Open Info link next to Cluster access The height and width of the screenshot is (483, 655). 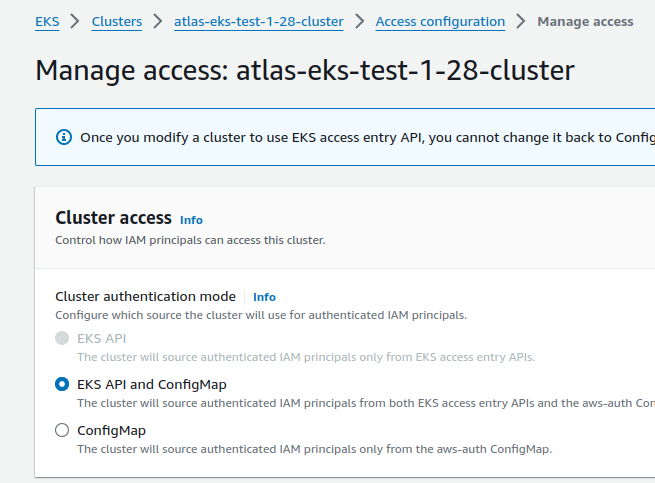pos(191,220)
